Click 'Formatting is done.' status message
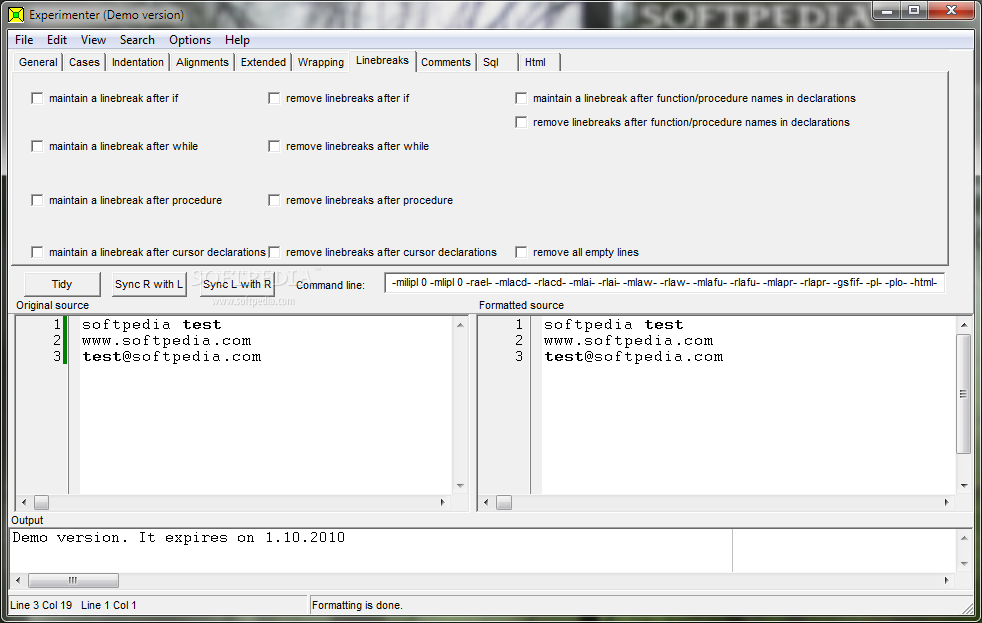 357,605
